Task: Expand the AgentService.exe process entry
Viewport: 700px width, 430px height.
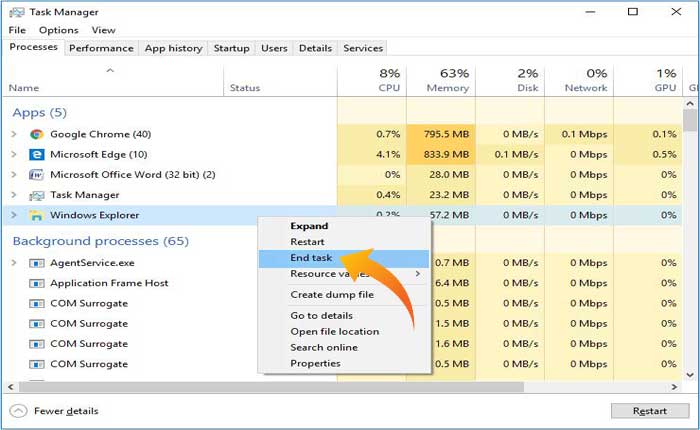Action: 14,263
